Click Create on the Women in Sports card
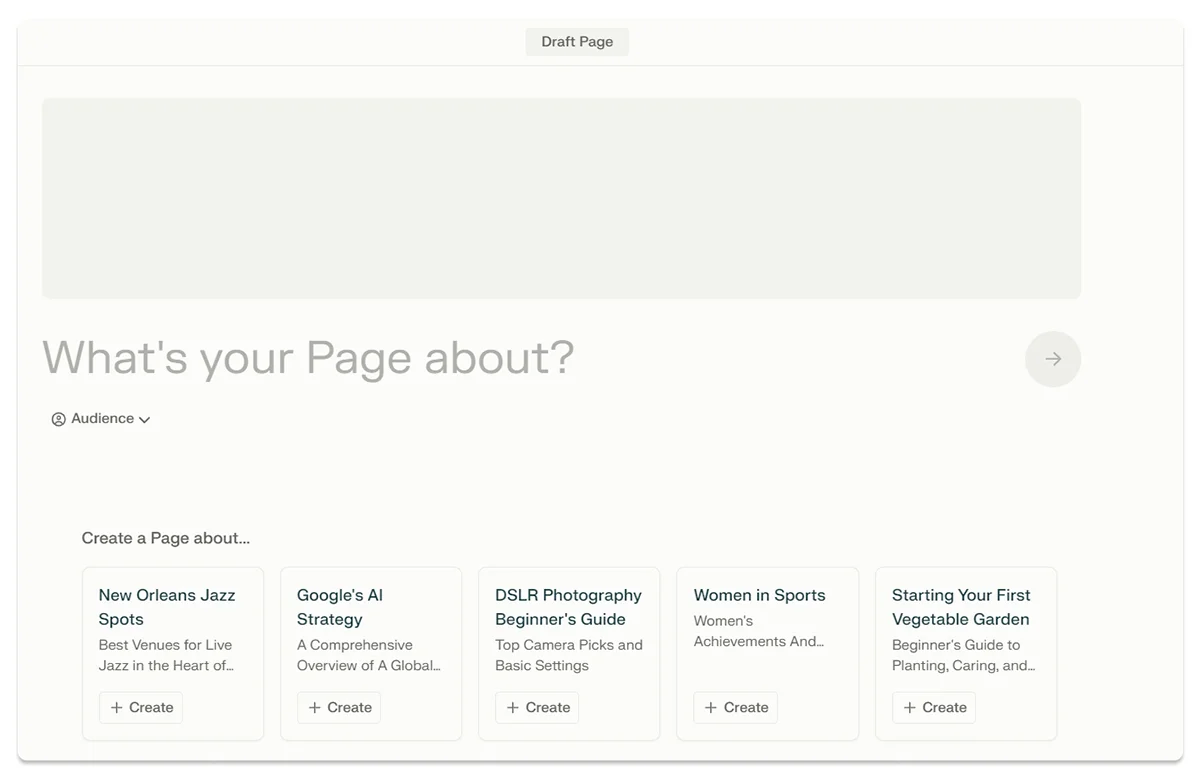1200x780 pixels. pos(736,707)
